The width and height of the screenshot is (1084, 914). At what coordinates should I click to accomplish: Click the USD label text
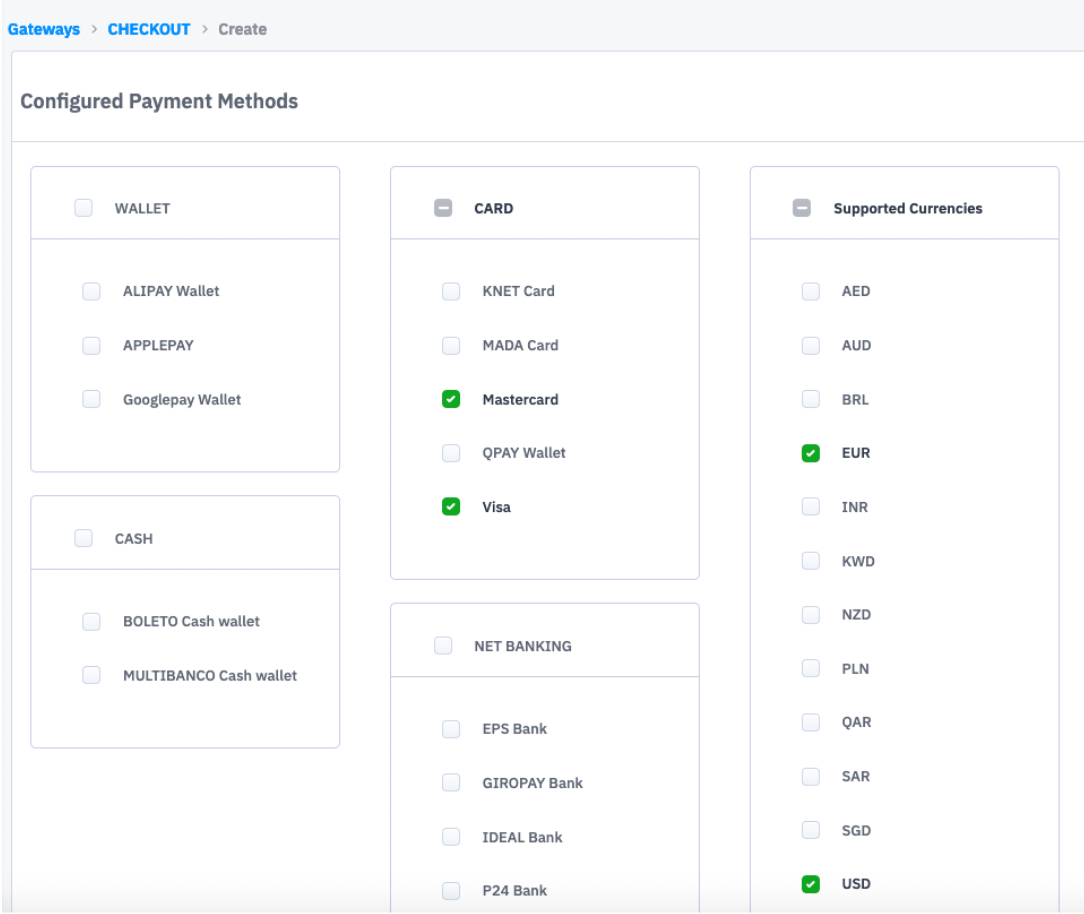856,884
